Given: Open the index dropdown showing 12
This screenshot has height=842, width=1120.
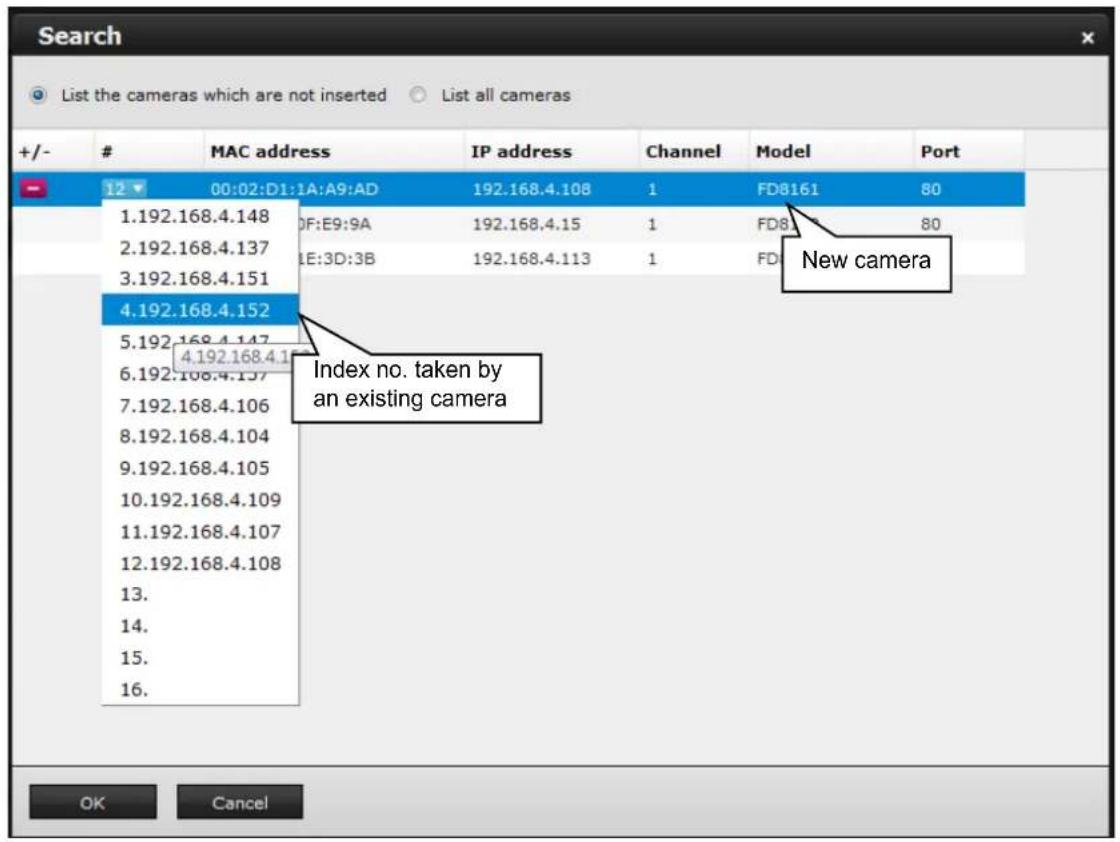Looking at the screenshot, I should (124, 189).
